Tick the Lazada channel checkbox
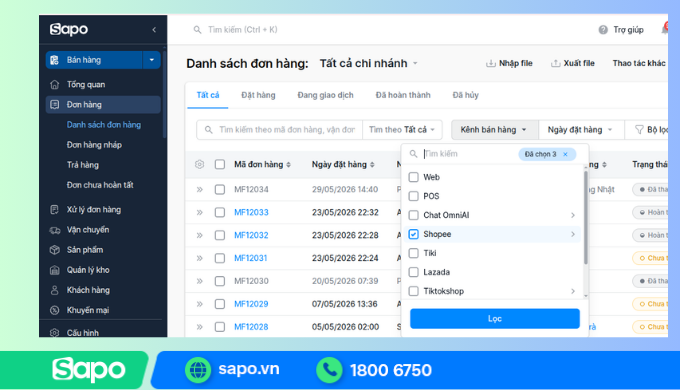This screenshot has height=390, width=680. (414, 272)
